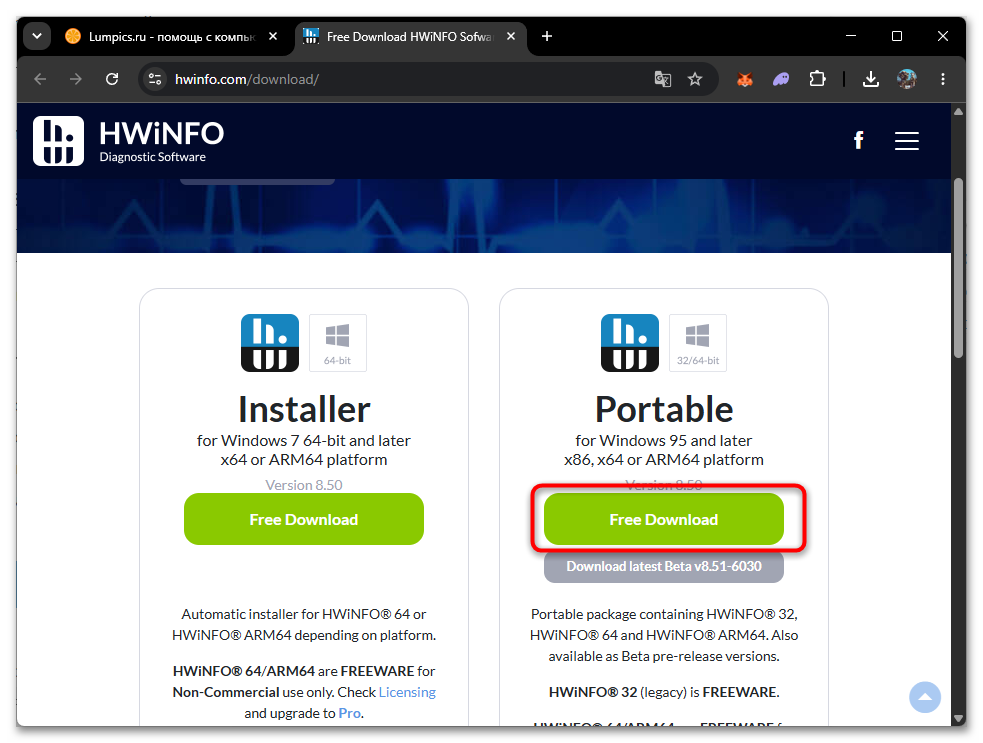This screenshot has height=743, width=983.
Task: Click the browser Back arrow
Action: coord(40,79)
